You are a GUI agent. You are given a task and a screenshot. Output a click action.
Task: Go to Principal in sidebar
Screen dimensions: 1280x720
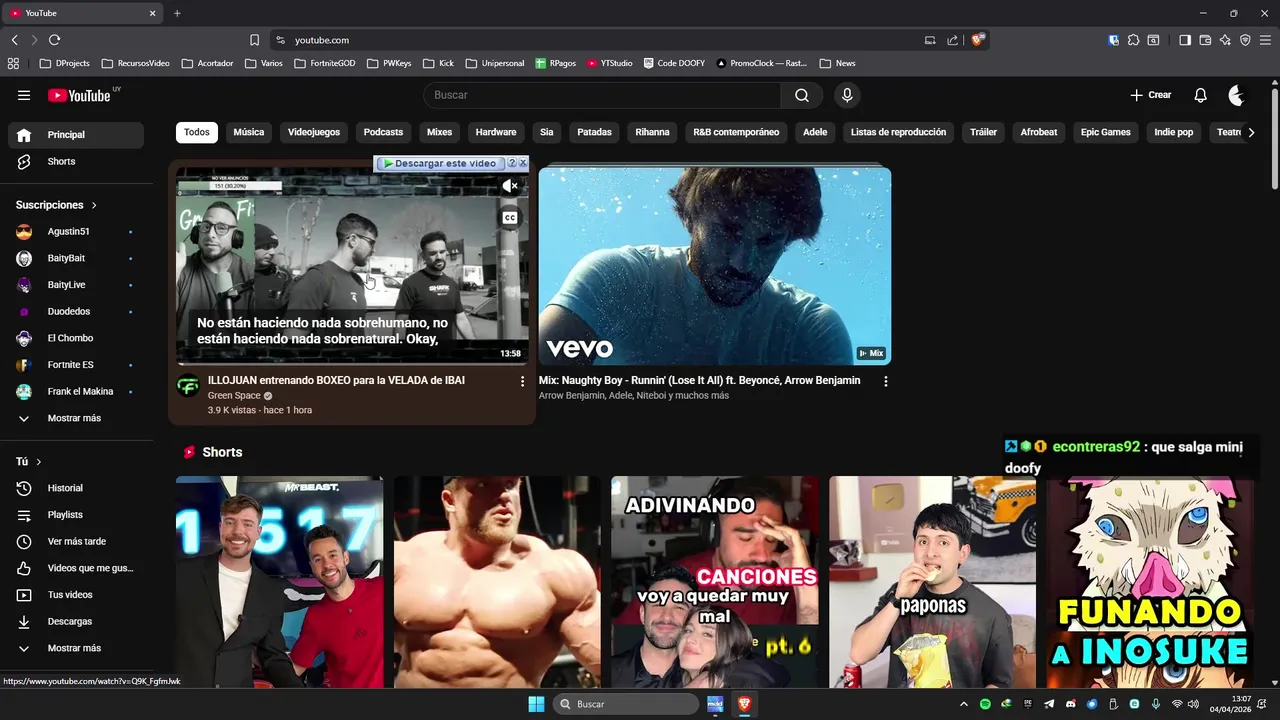click(76, 135)
